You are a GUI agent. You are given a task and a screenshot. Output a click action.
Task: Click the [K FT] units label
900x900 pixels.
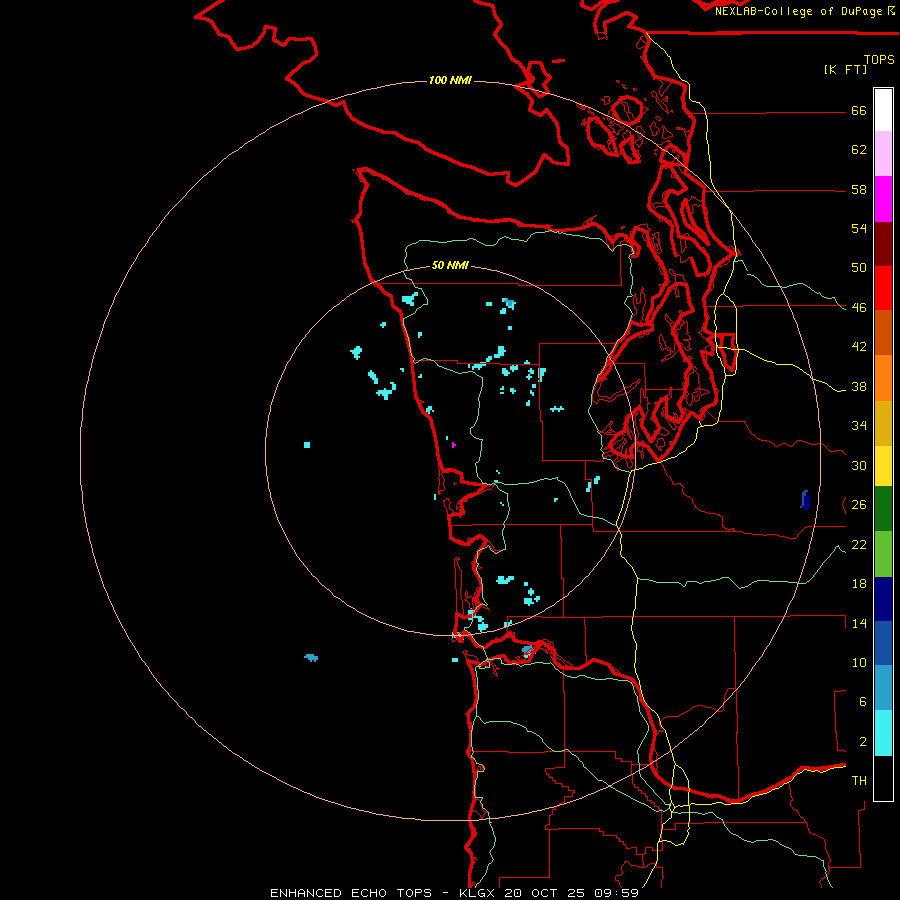845,69
